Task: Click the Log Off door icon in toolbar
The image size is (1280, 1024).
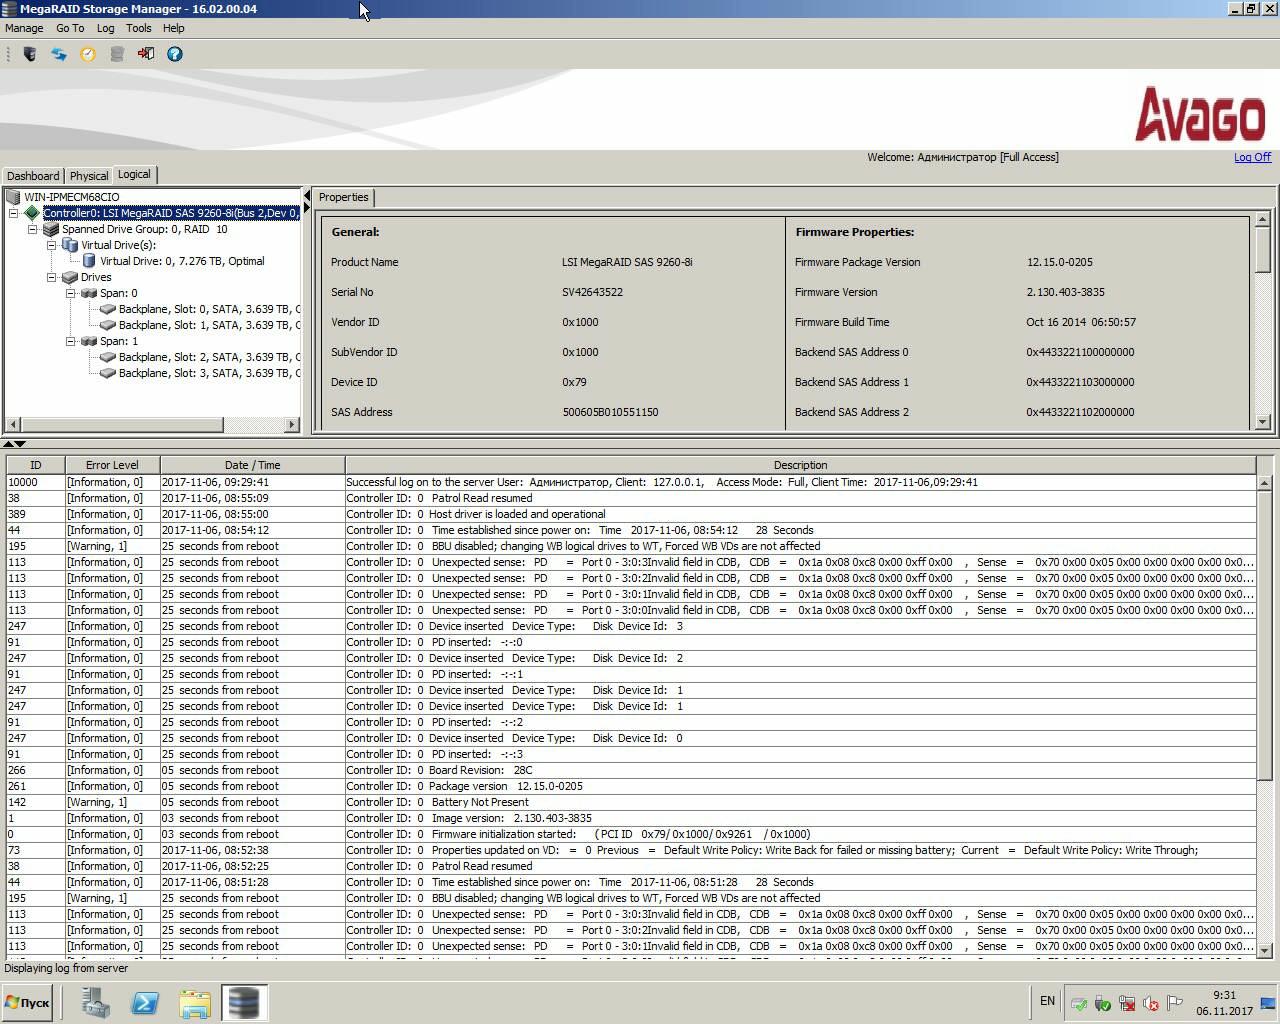Action: (x=146, y=54)
